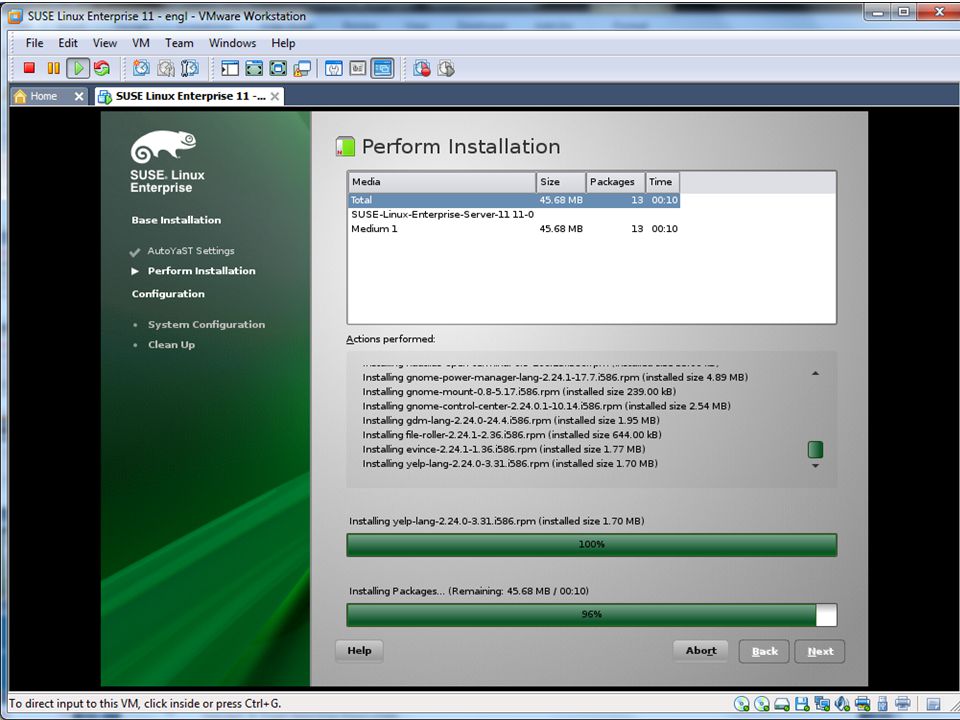Click the 'Installing file-roller-2.24.1-2.36.i586.rpm' log line
The height and width of the screenshot is (720, 960).
pos(512,435)
